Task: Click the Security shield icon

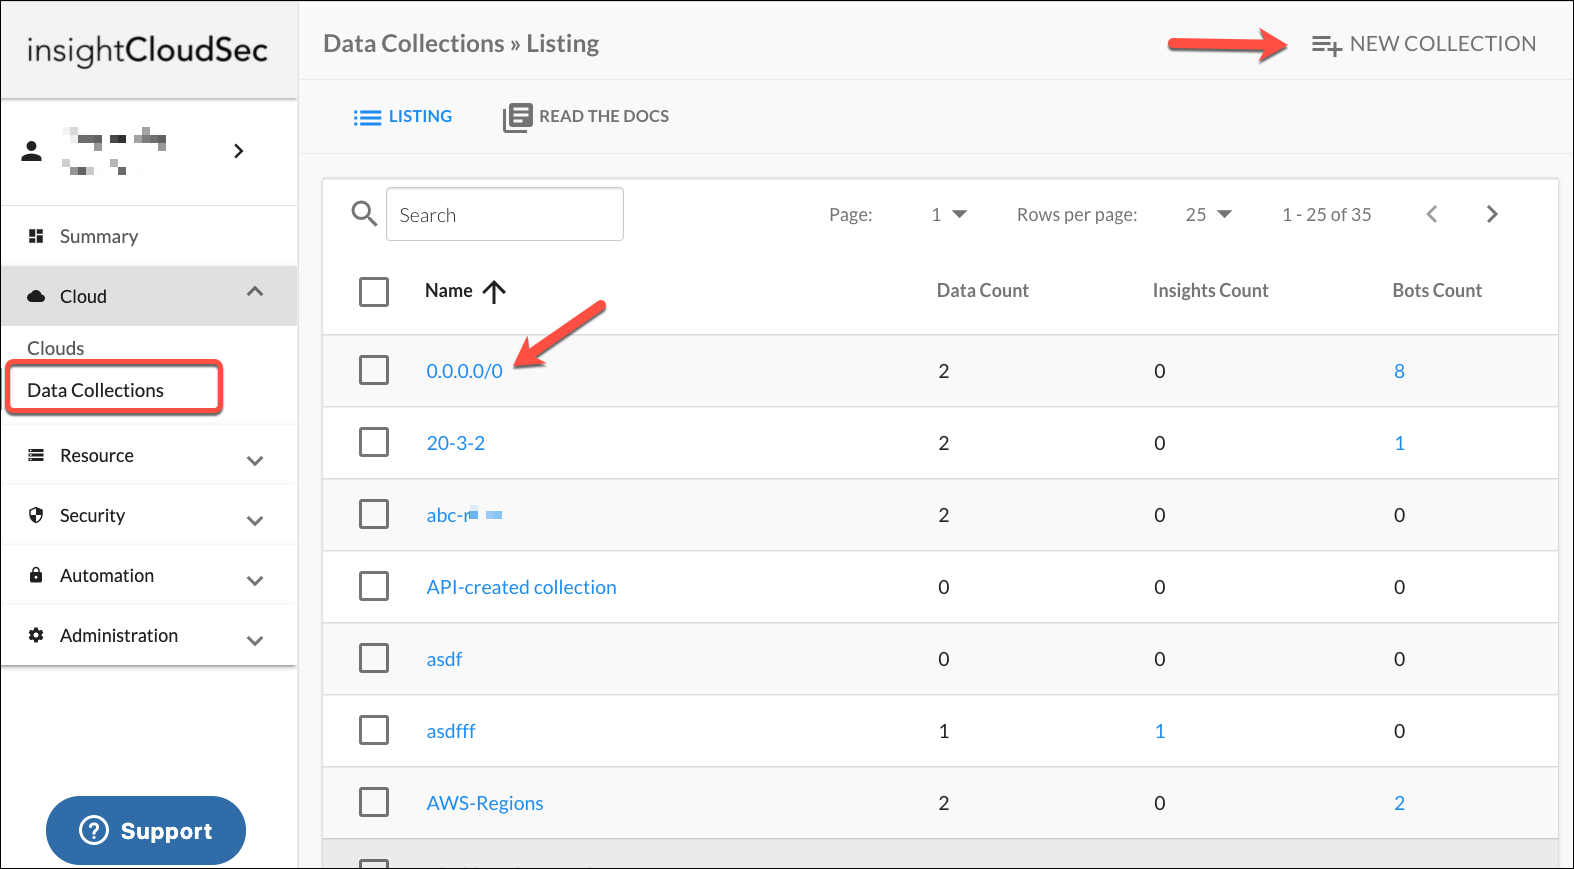Action: coord(36,515)
